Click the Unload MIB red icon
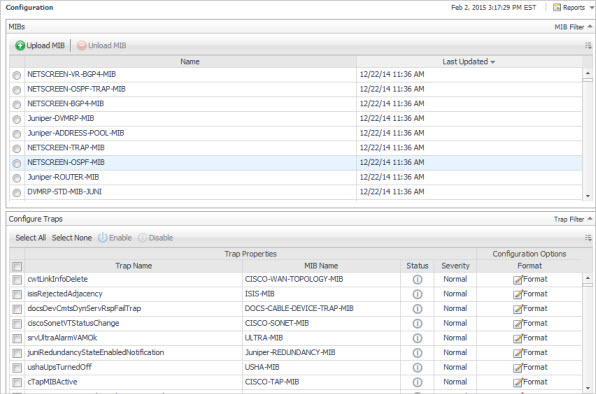The height and width of the screenshot is (394, 596). pos(82,46)
